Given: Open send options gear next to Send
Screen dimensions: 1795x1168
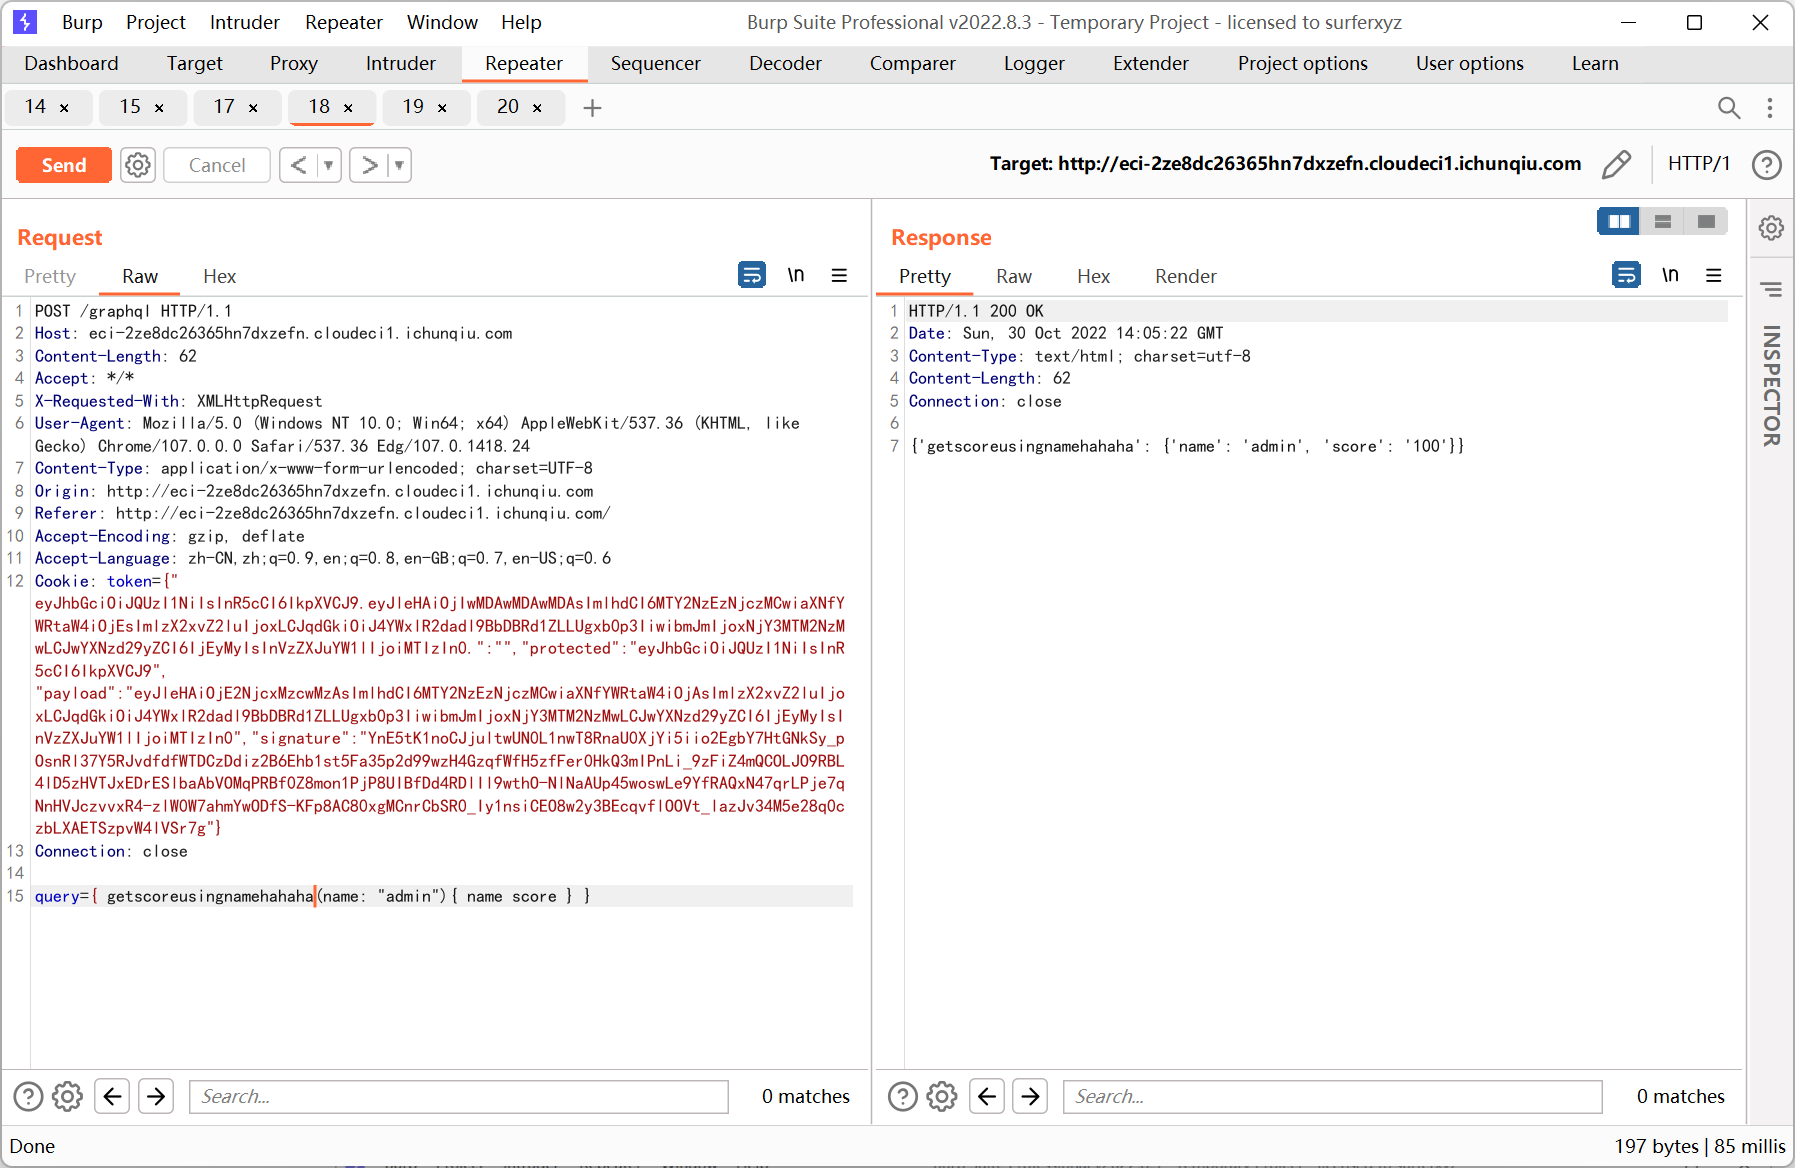Looking at the screenshot, I should [x=138, y=165].
